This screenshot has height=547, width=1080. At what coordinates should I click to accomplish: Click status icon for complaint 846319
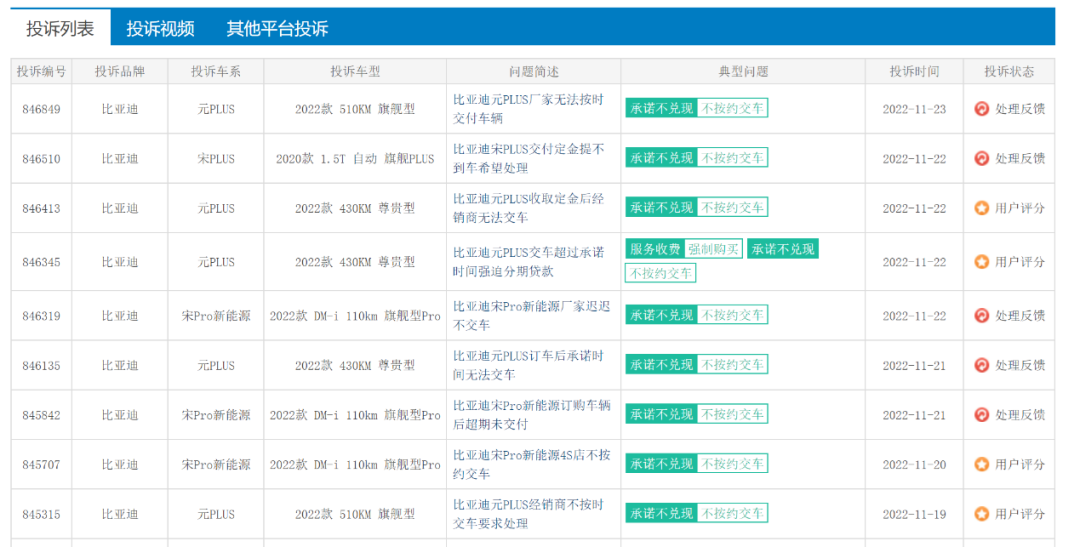pyautogui.click(x=982, y=316)
